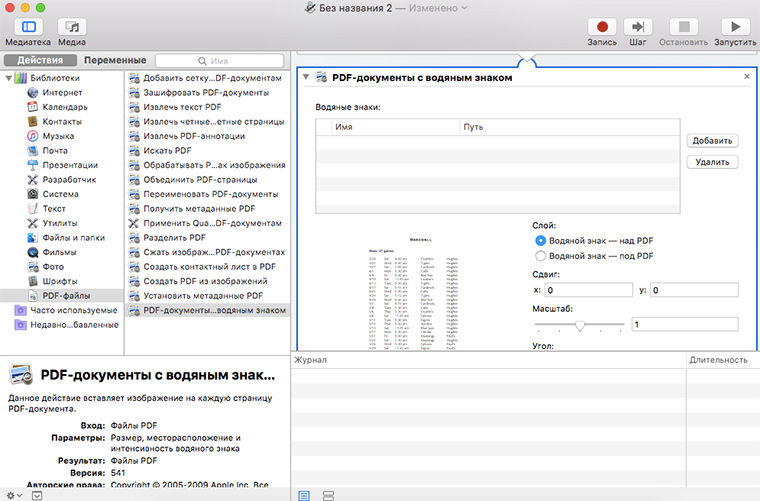The width and height of the screenshot is (760, 501).
Task: Run the workflow with Запустить
Action: point(735,27)
